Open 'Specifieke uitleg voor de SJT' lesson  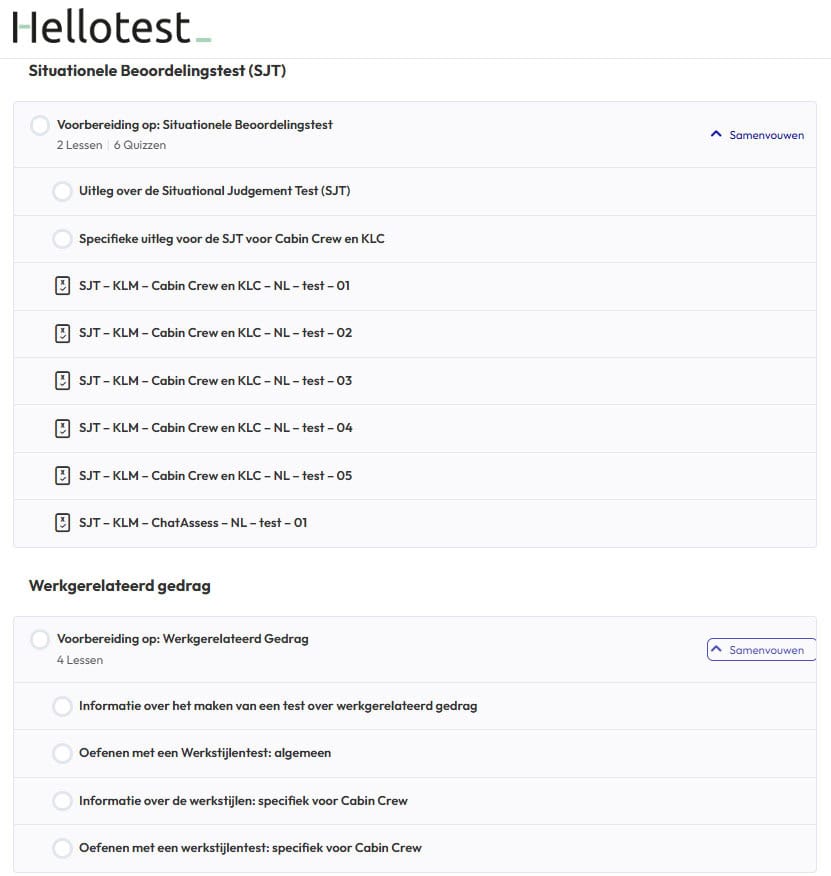tap(231, 239)
